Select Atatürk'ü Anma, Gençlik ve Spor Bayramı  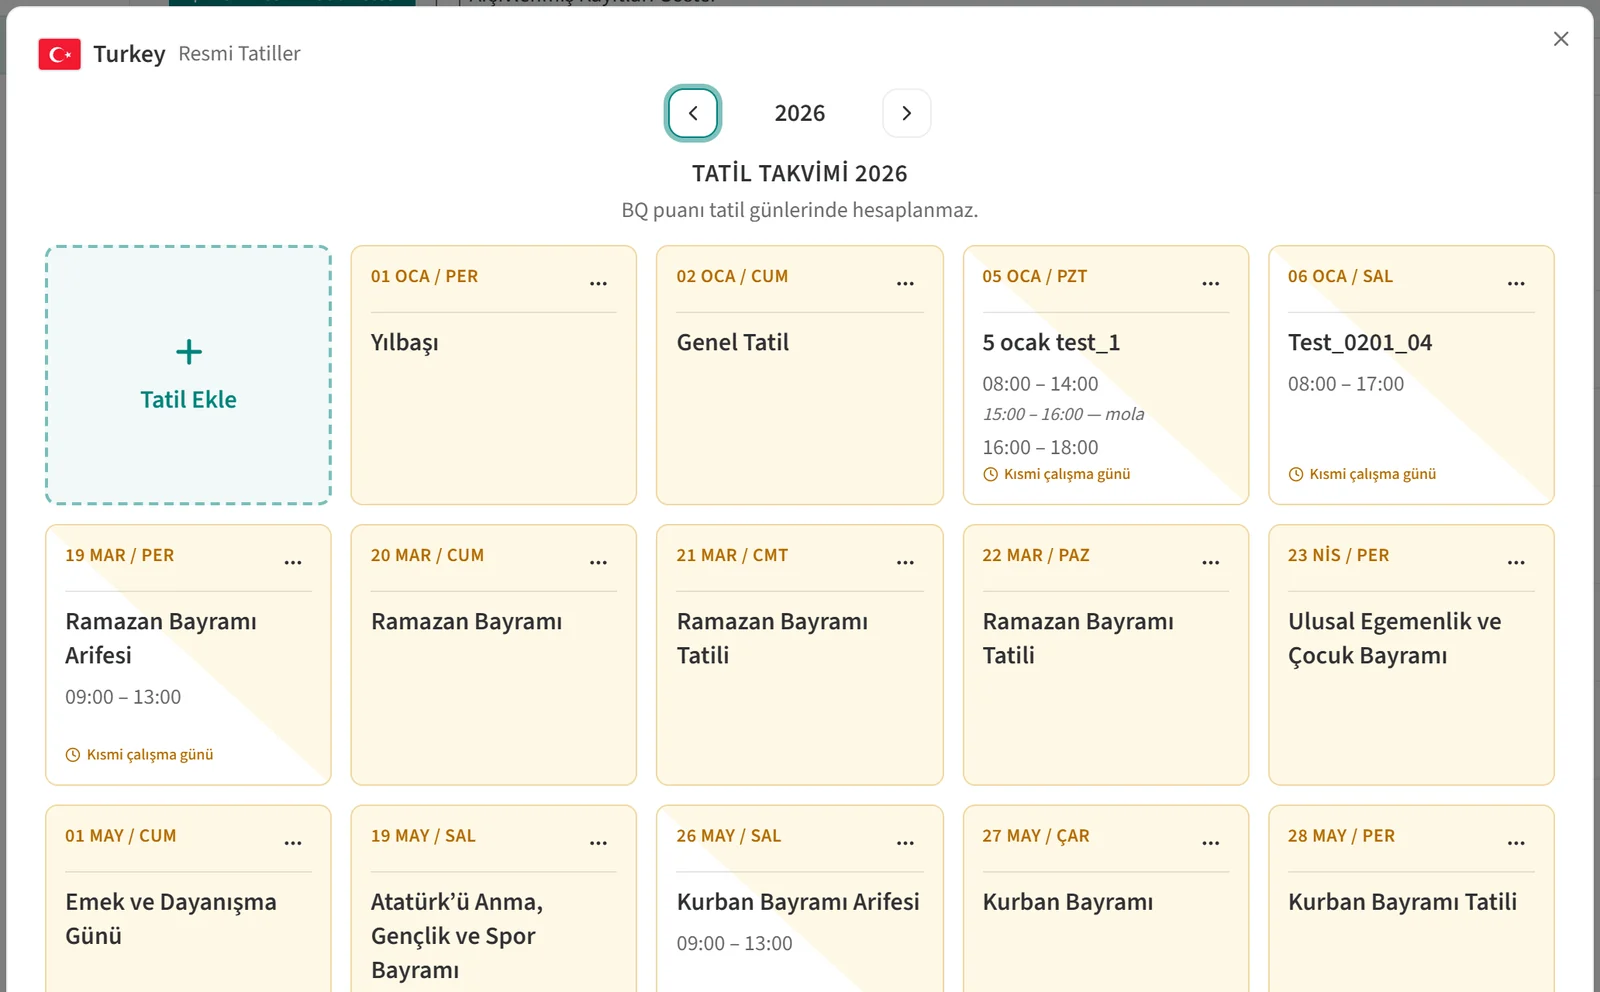point(457,935)
